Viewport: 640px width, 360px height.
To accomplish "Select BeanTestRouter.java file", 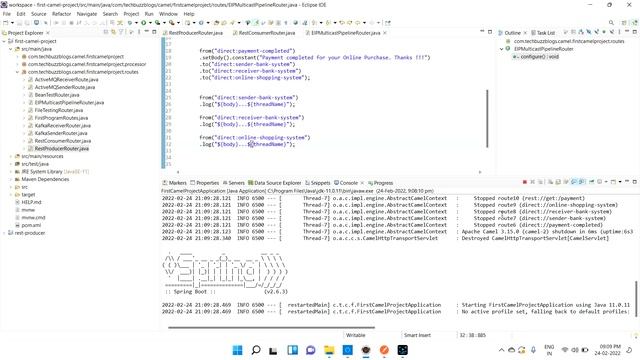I will coord(57,95).
